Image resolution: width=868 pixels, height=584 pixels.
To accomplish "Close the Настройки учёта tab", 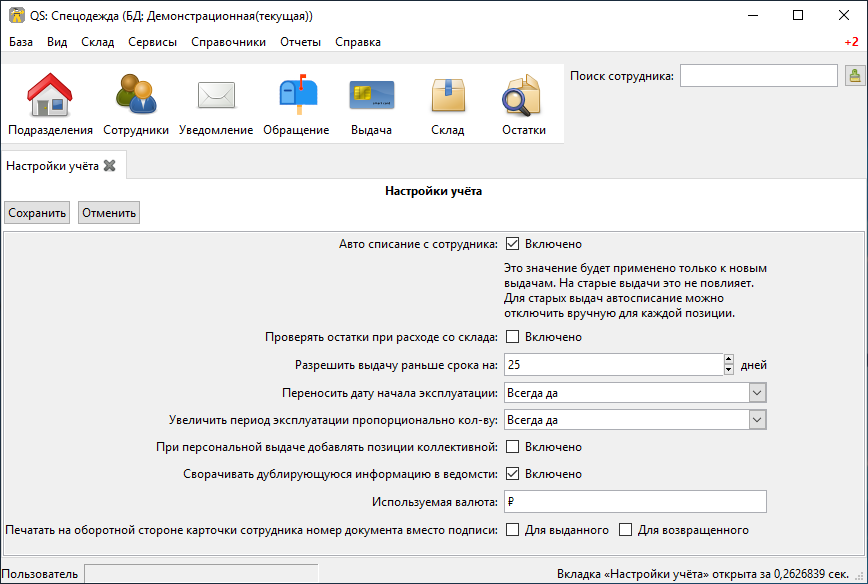I will click(110, 166).
